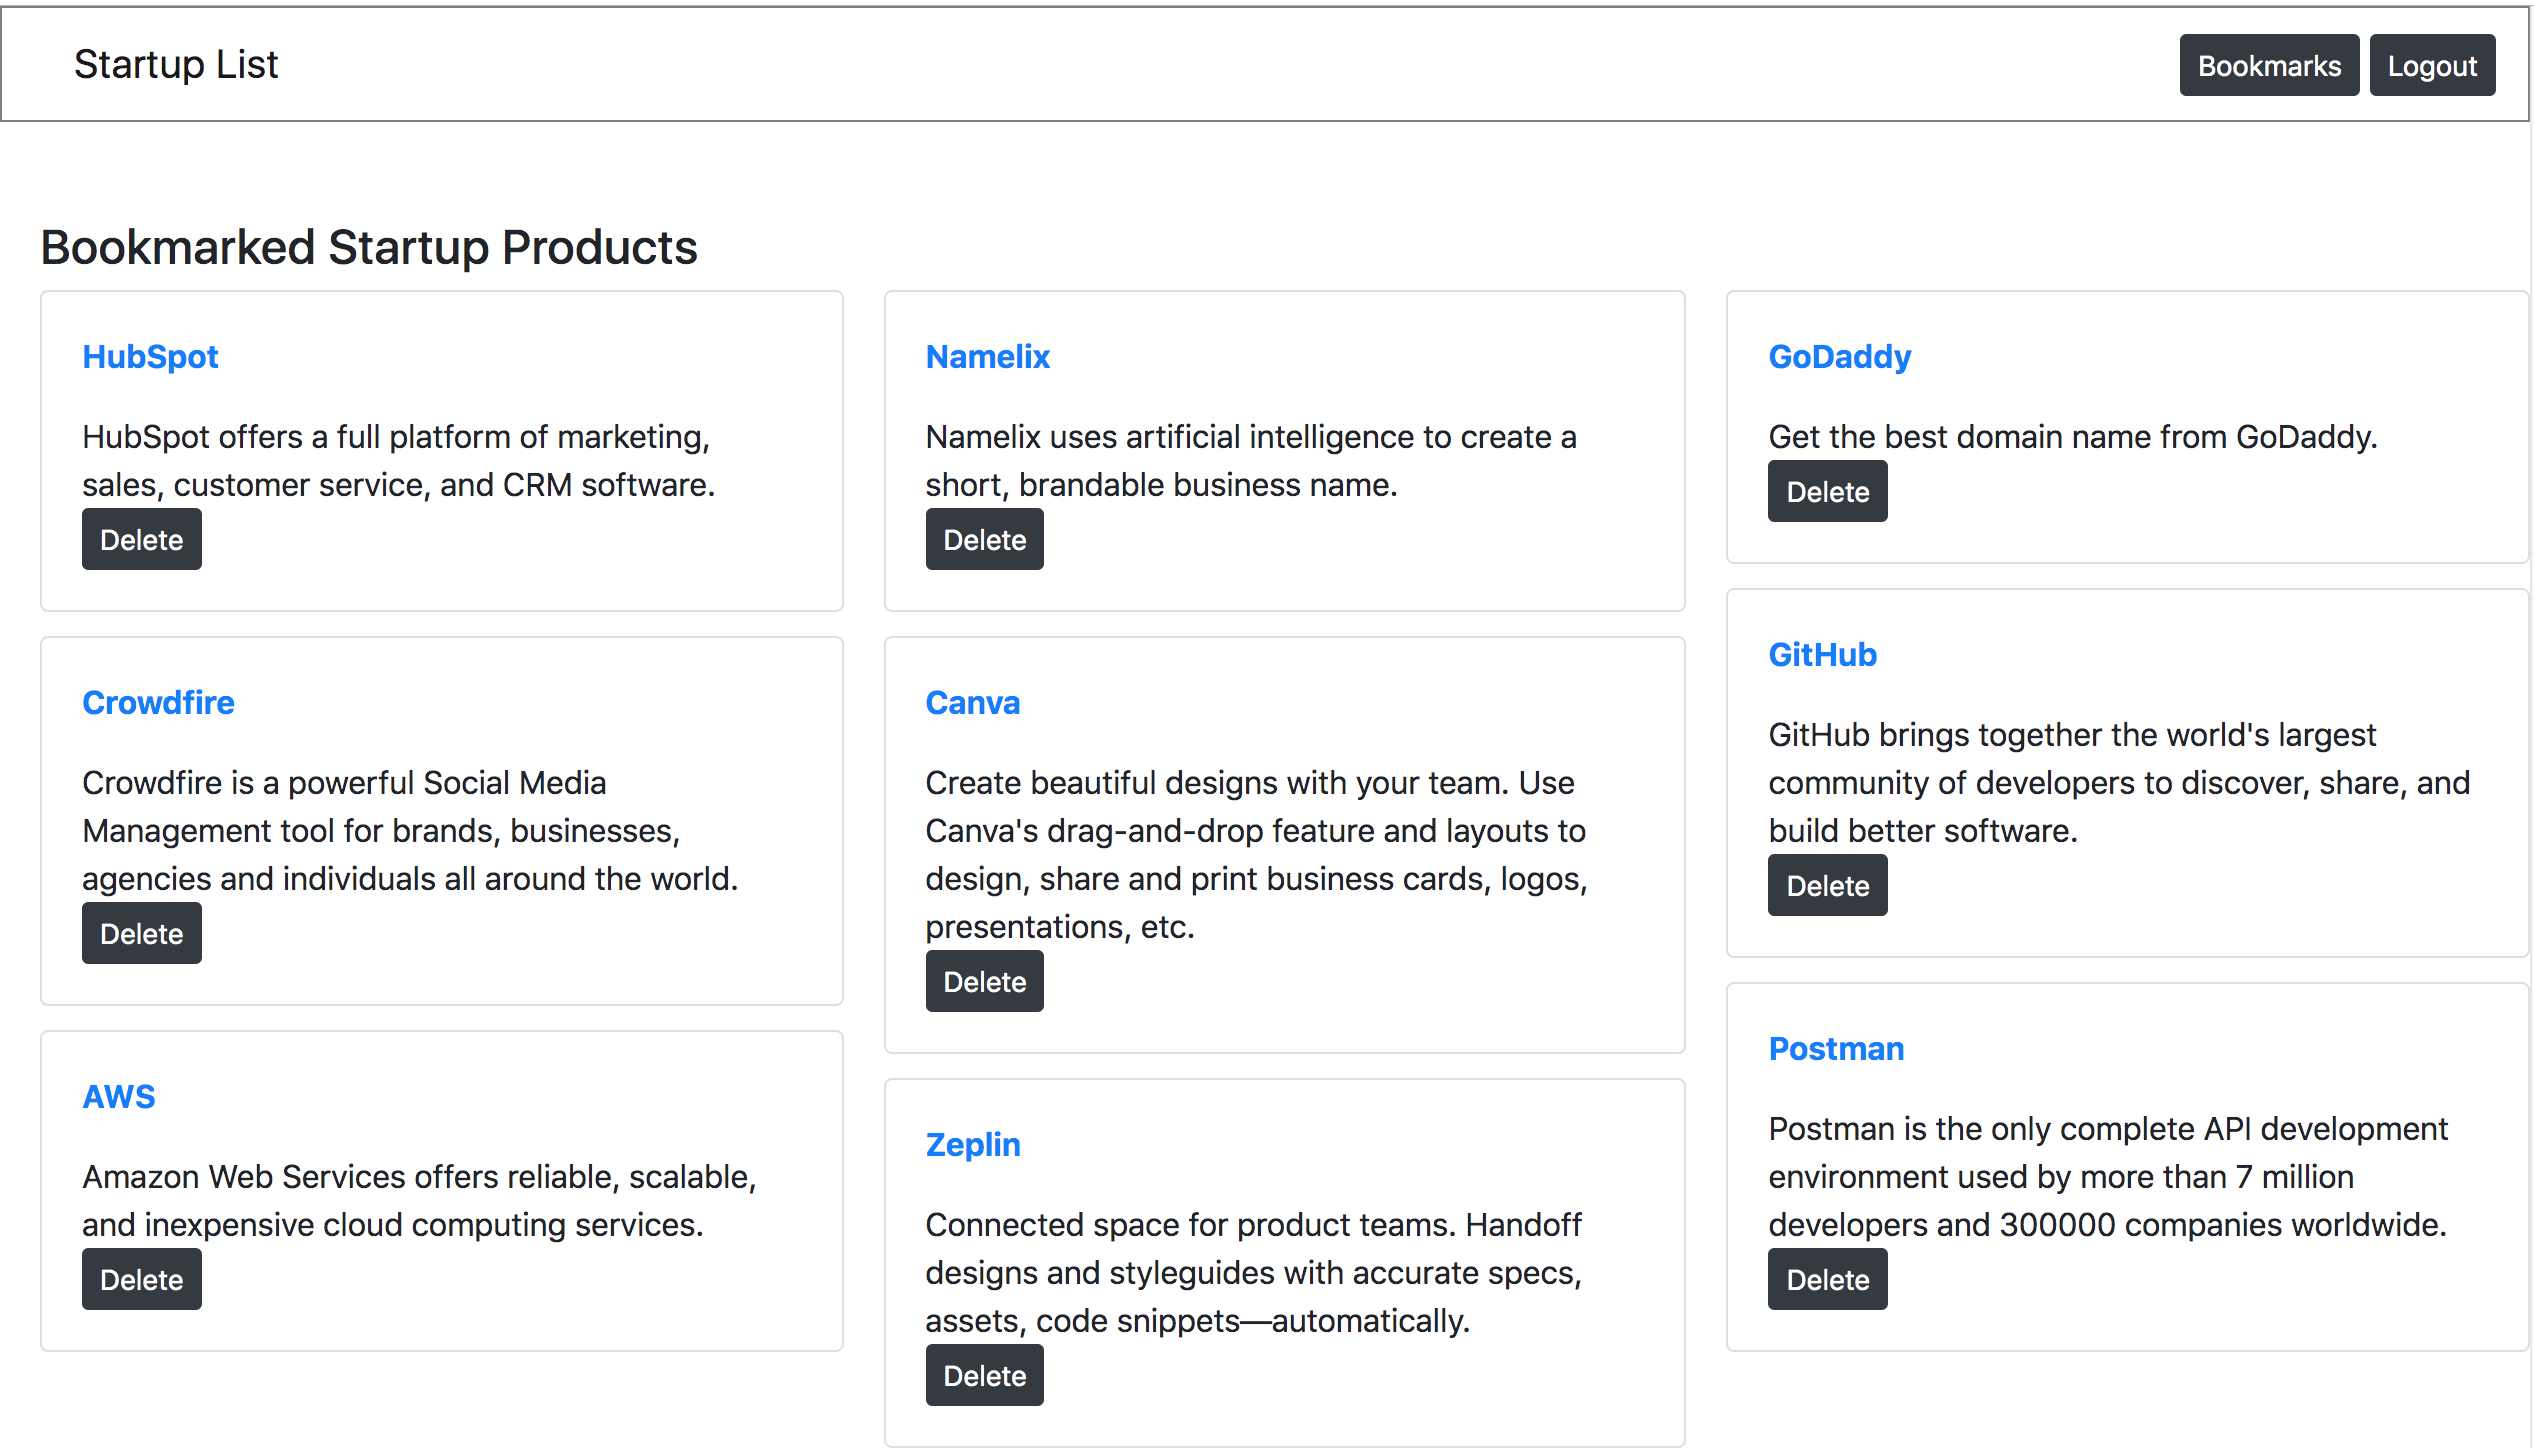This screenshot has height=1448, width=2534.
Task: Open the AWS product link
Action: [x=118, y=1096]
